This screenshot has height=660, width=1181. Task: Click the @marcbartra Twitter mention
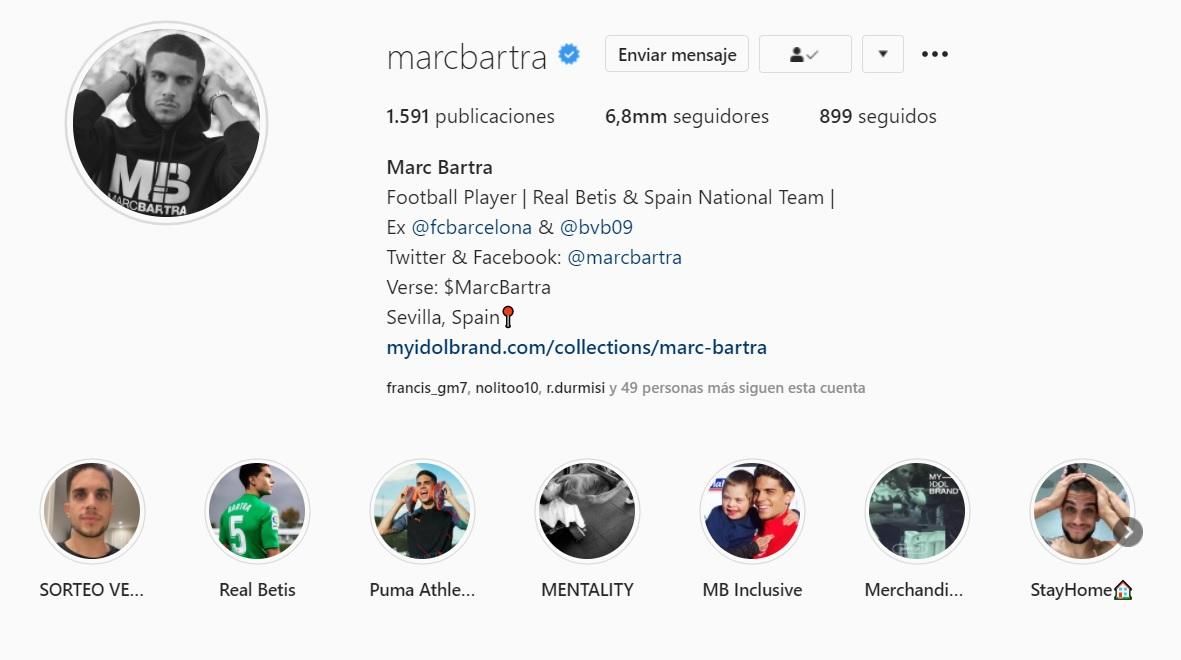tap(624, 257)
